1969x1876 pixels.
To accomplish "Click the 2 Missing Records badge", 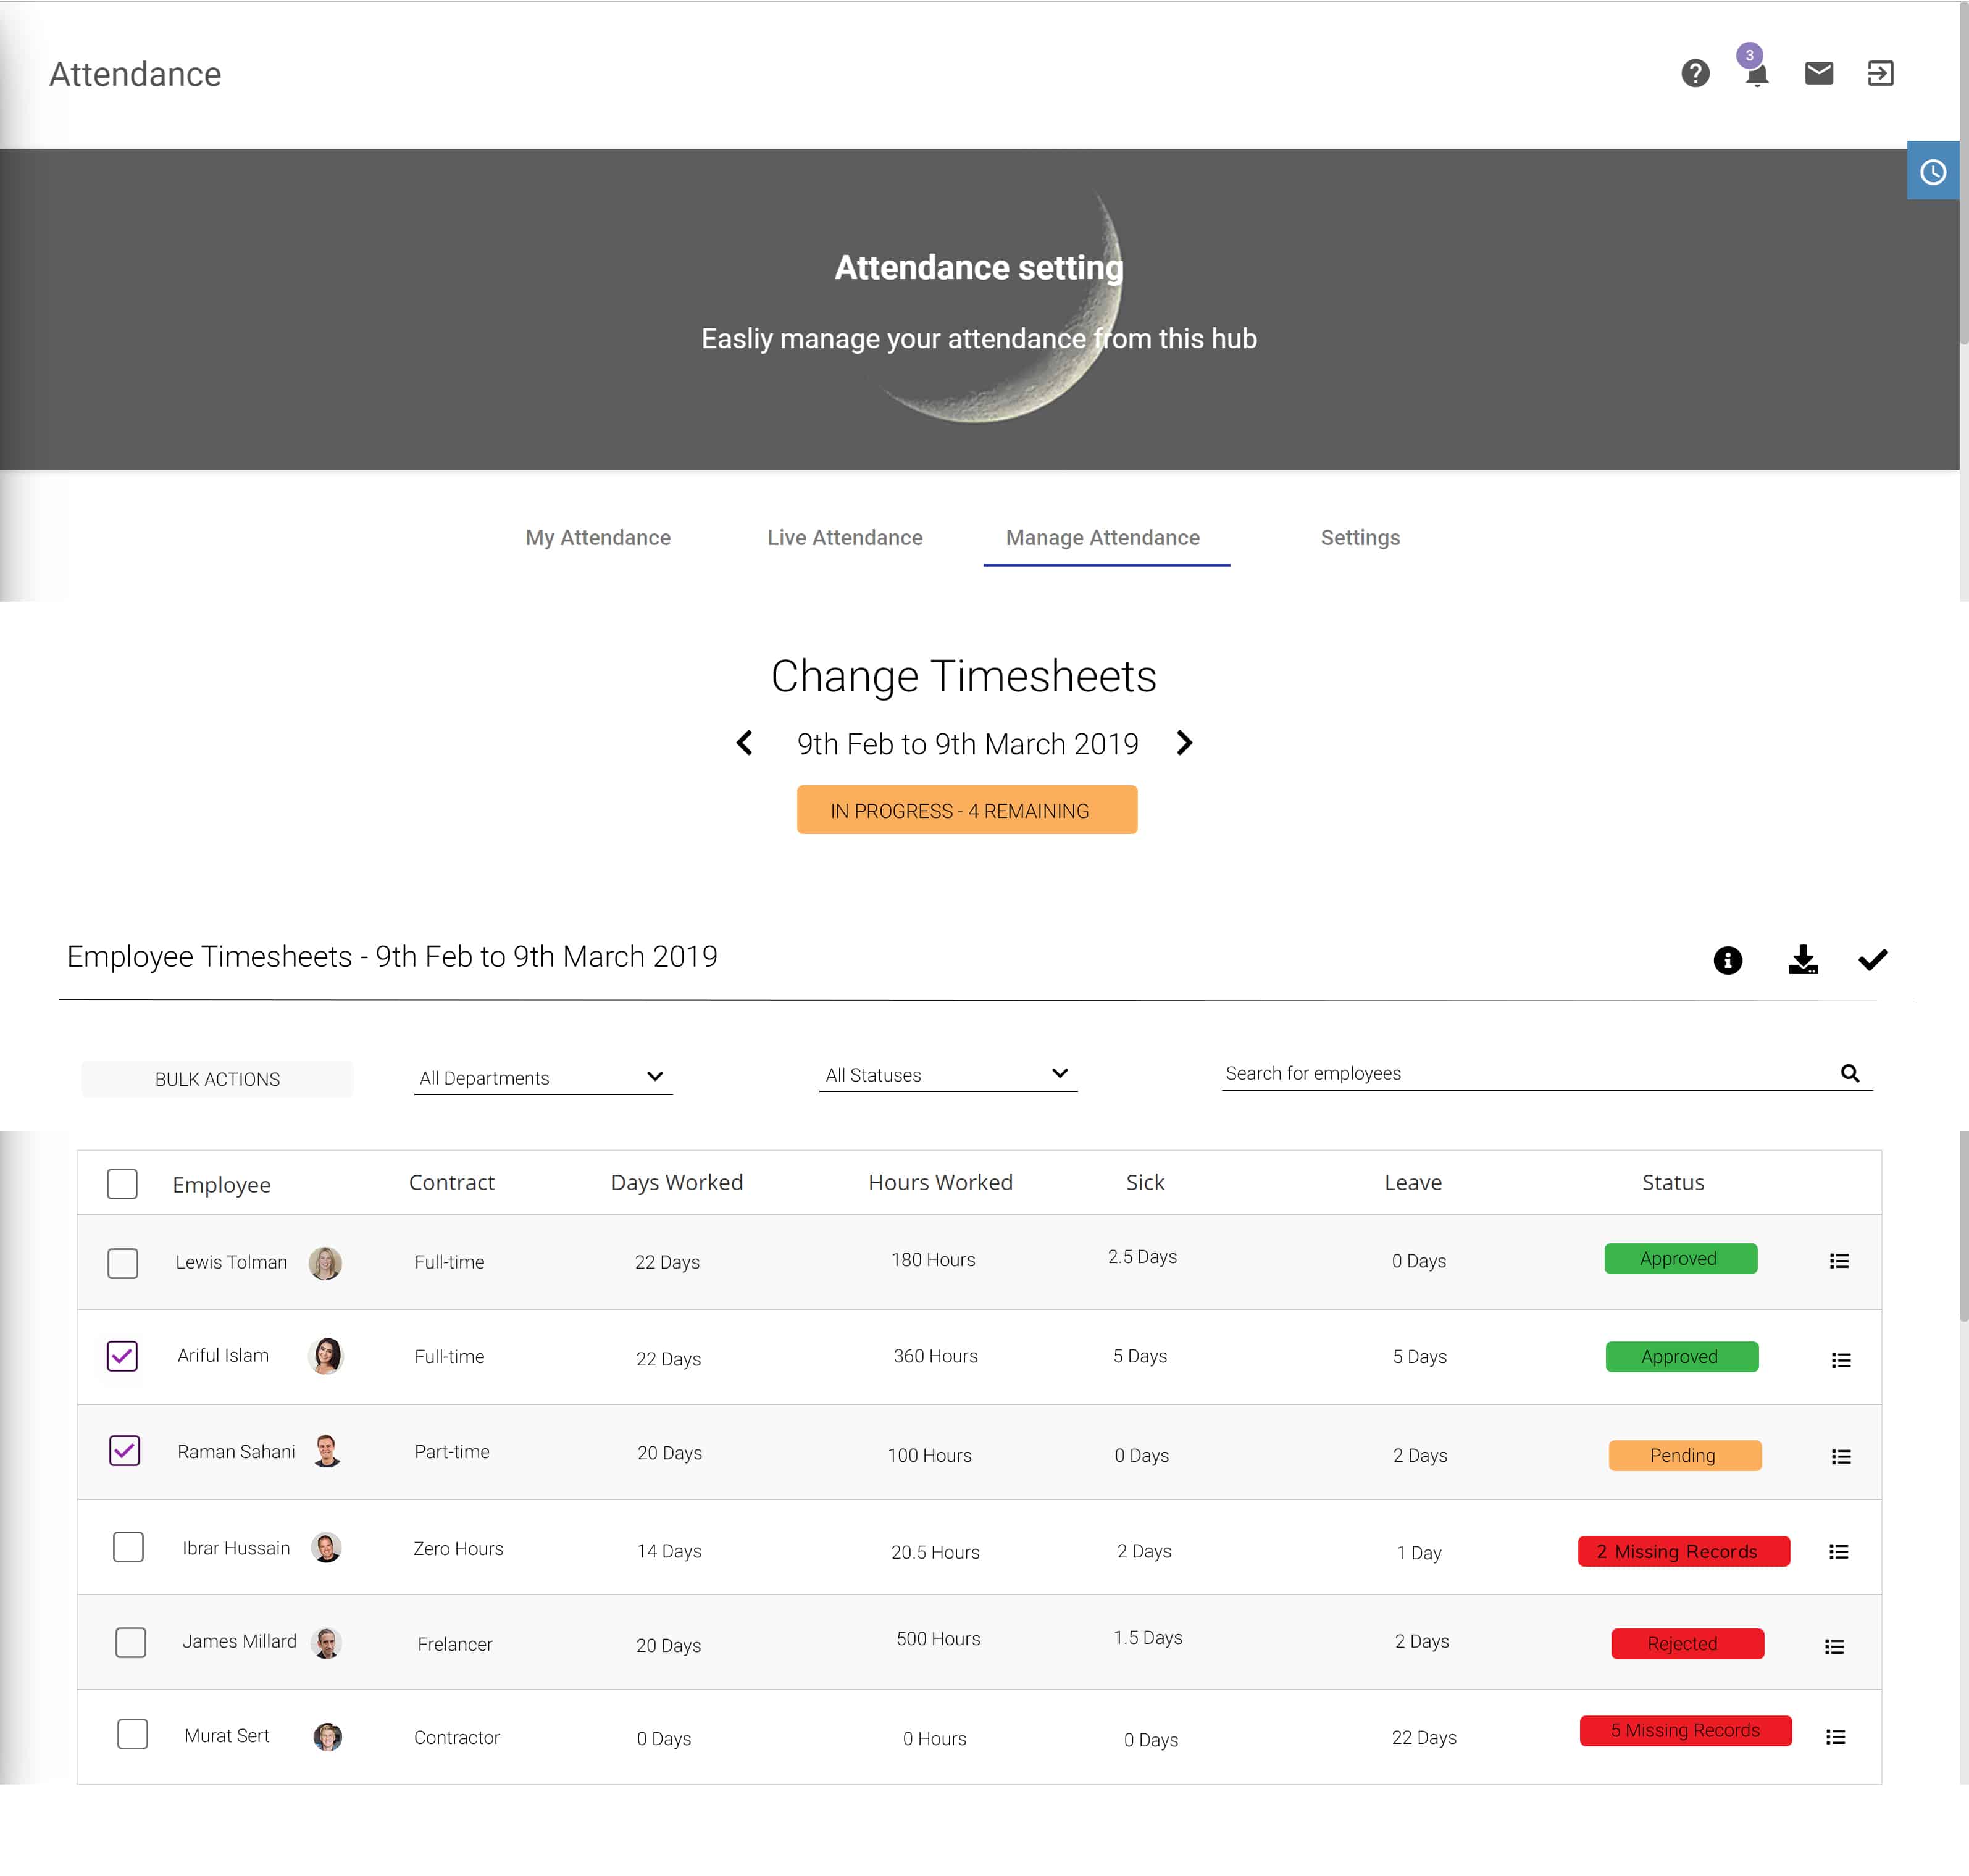I will 1684,1551.
